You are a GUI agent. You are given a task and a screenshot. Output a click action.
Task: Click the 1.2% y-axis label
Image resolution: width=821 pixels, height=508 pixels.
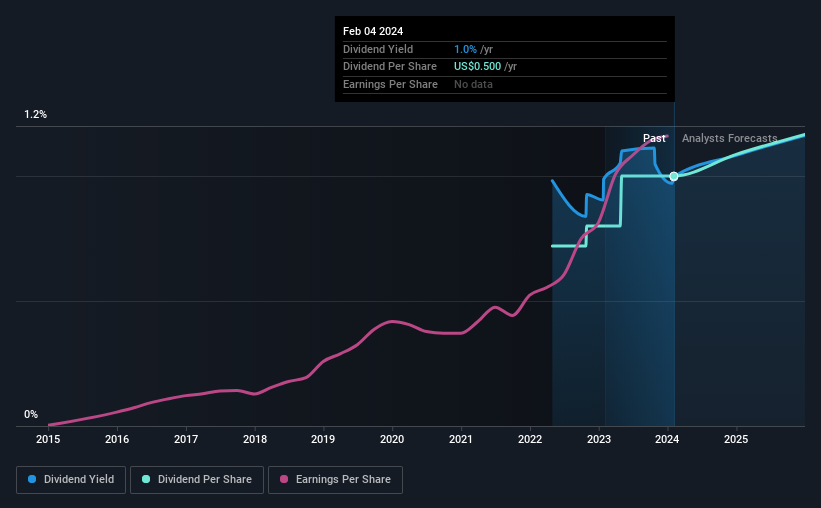tap(36, 114)
